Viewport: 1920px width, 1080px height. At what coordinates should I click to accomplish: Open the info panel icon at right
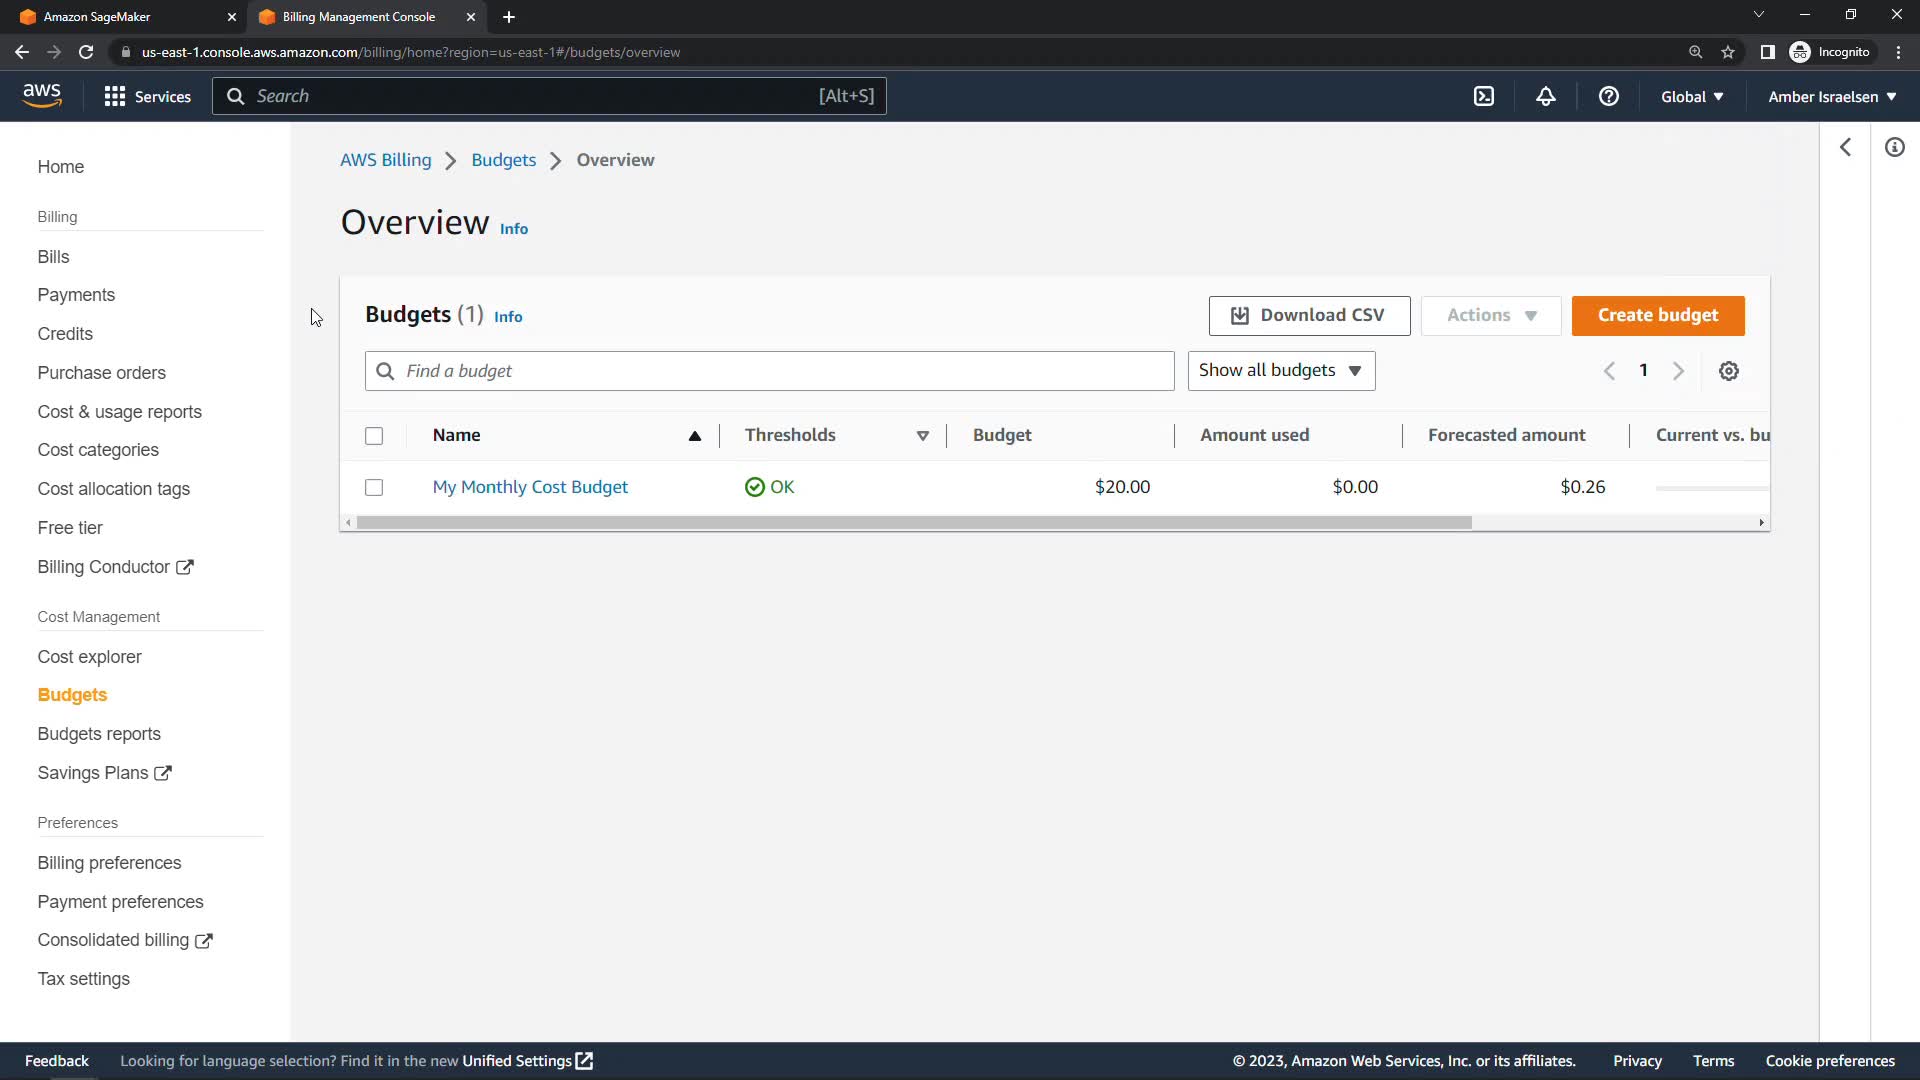(1894, 148)
